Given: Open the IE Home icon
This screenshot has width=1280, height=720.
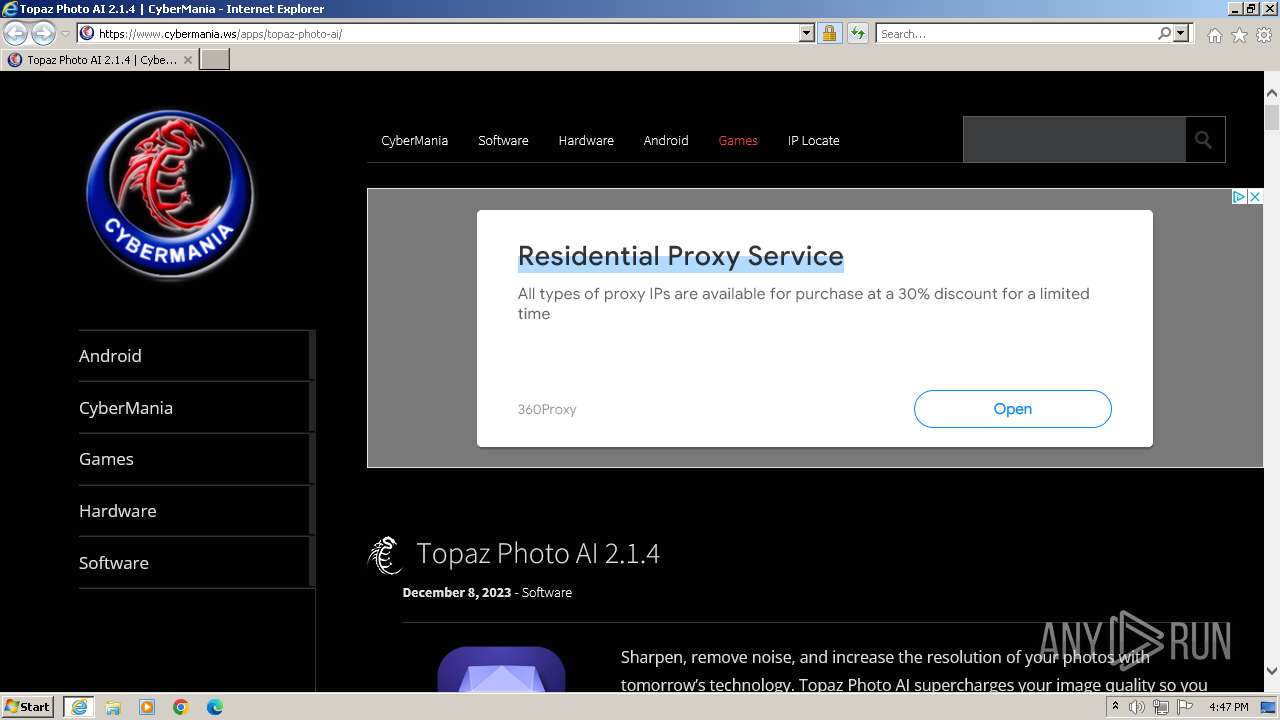Looking at the screenshot, I should click(1214, 35).
